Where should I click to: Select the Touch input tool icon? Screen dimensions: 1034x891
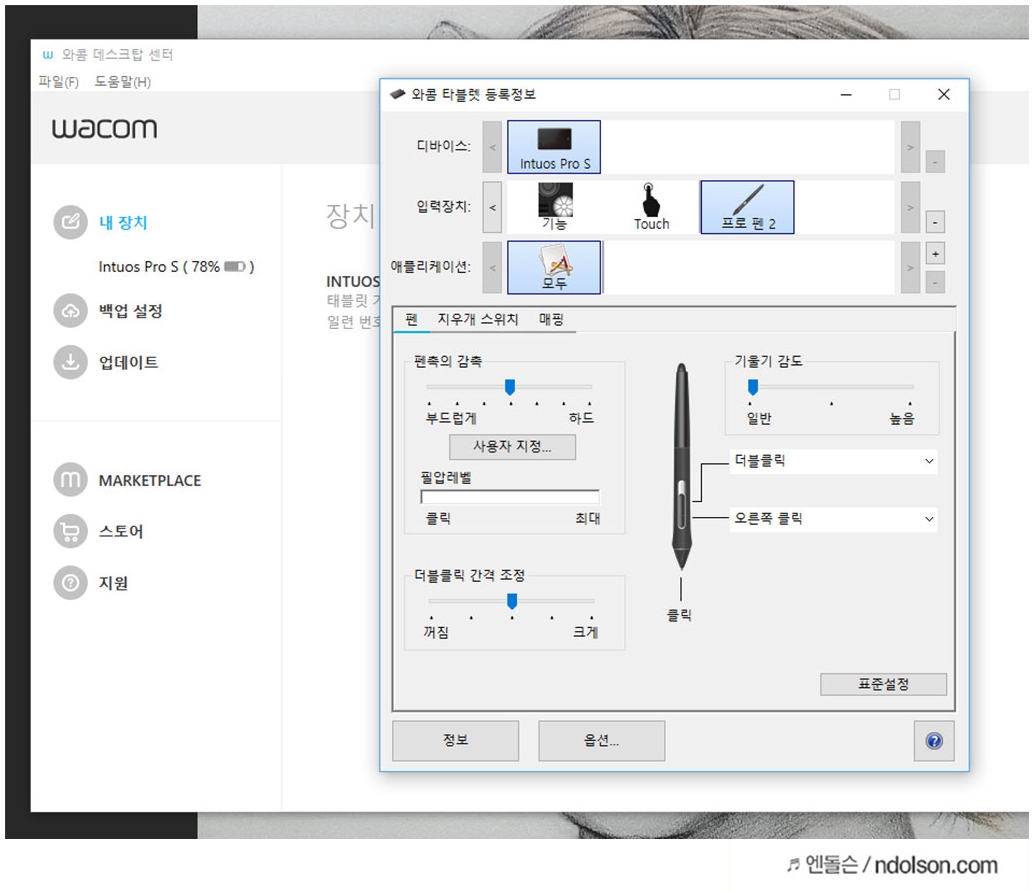(651, 207)
